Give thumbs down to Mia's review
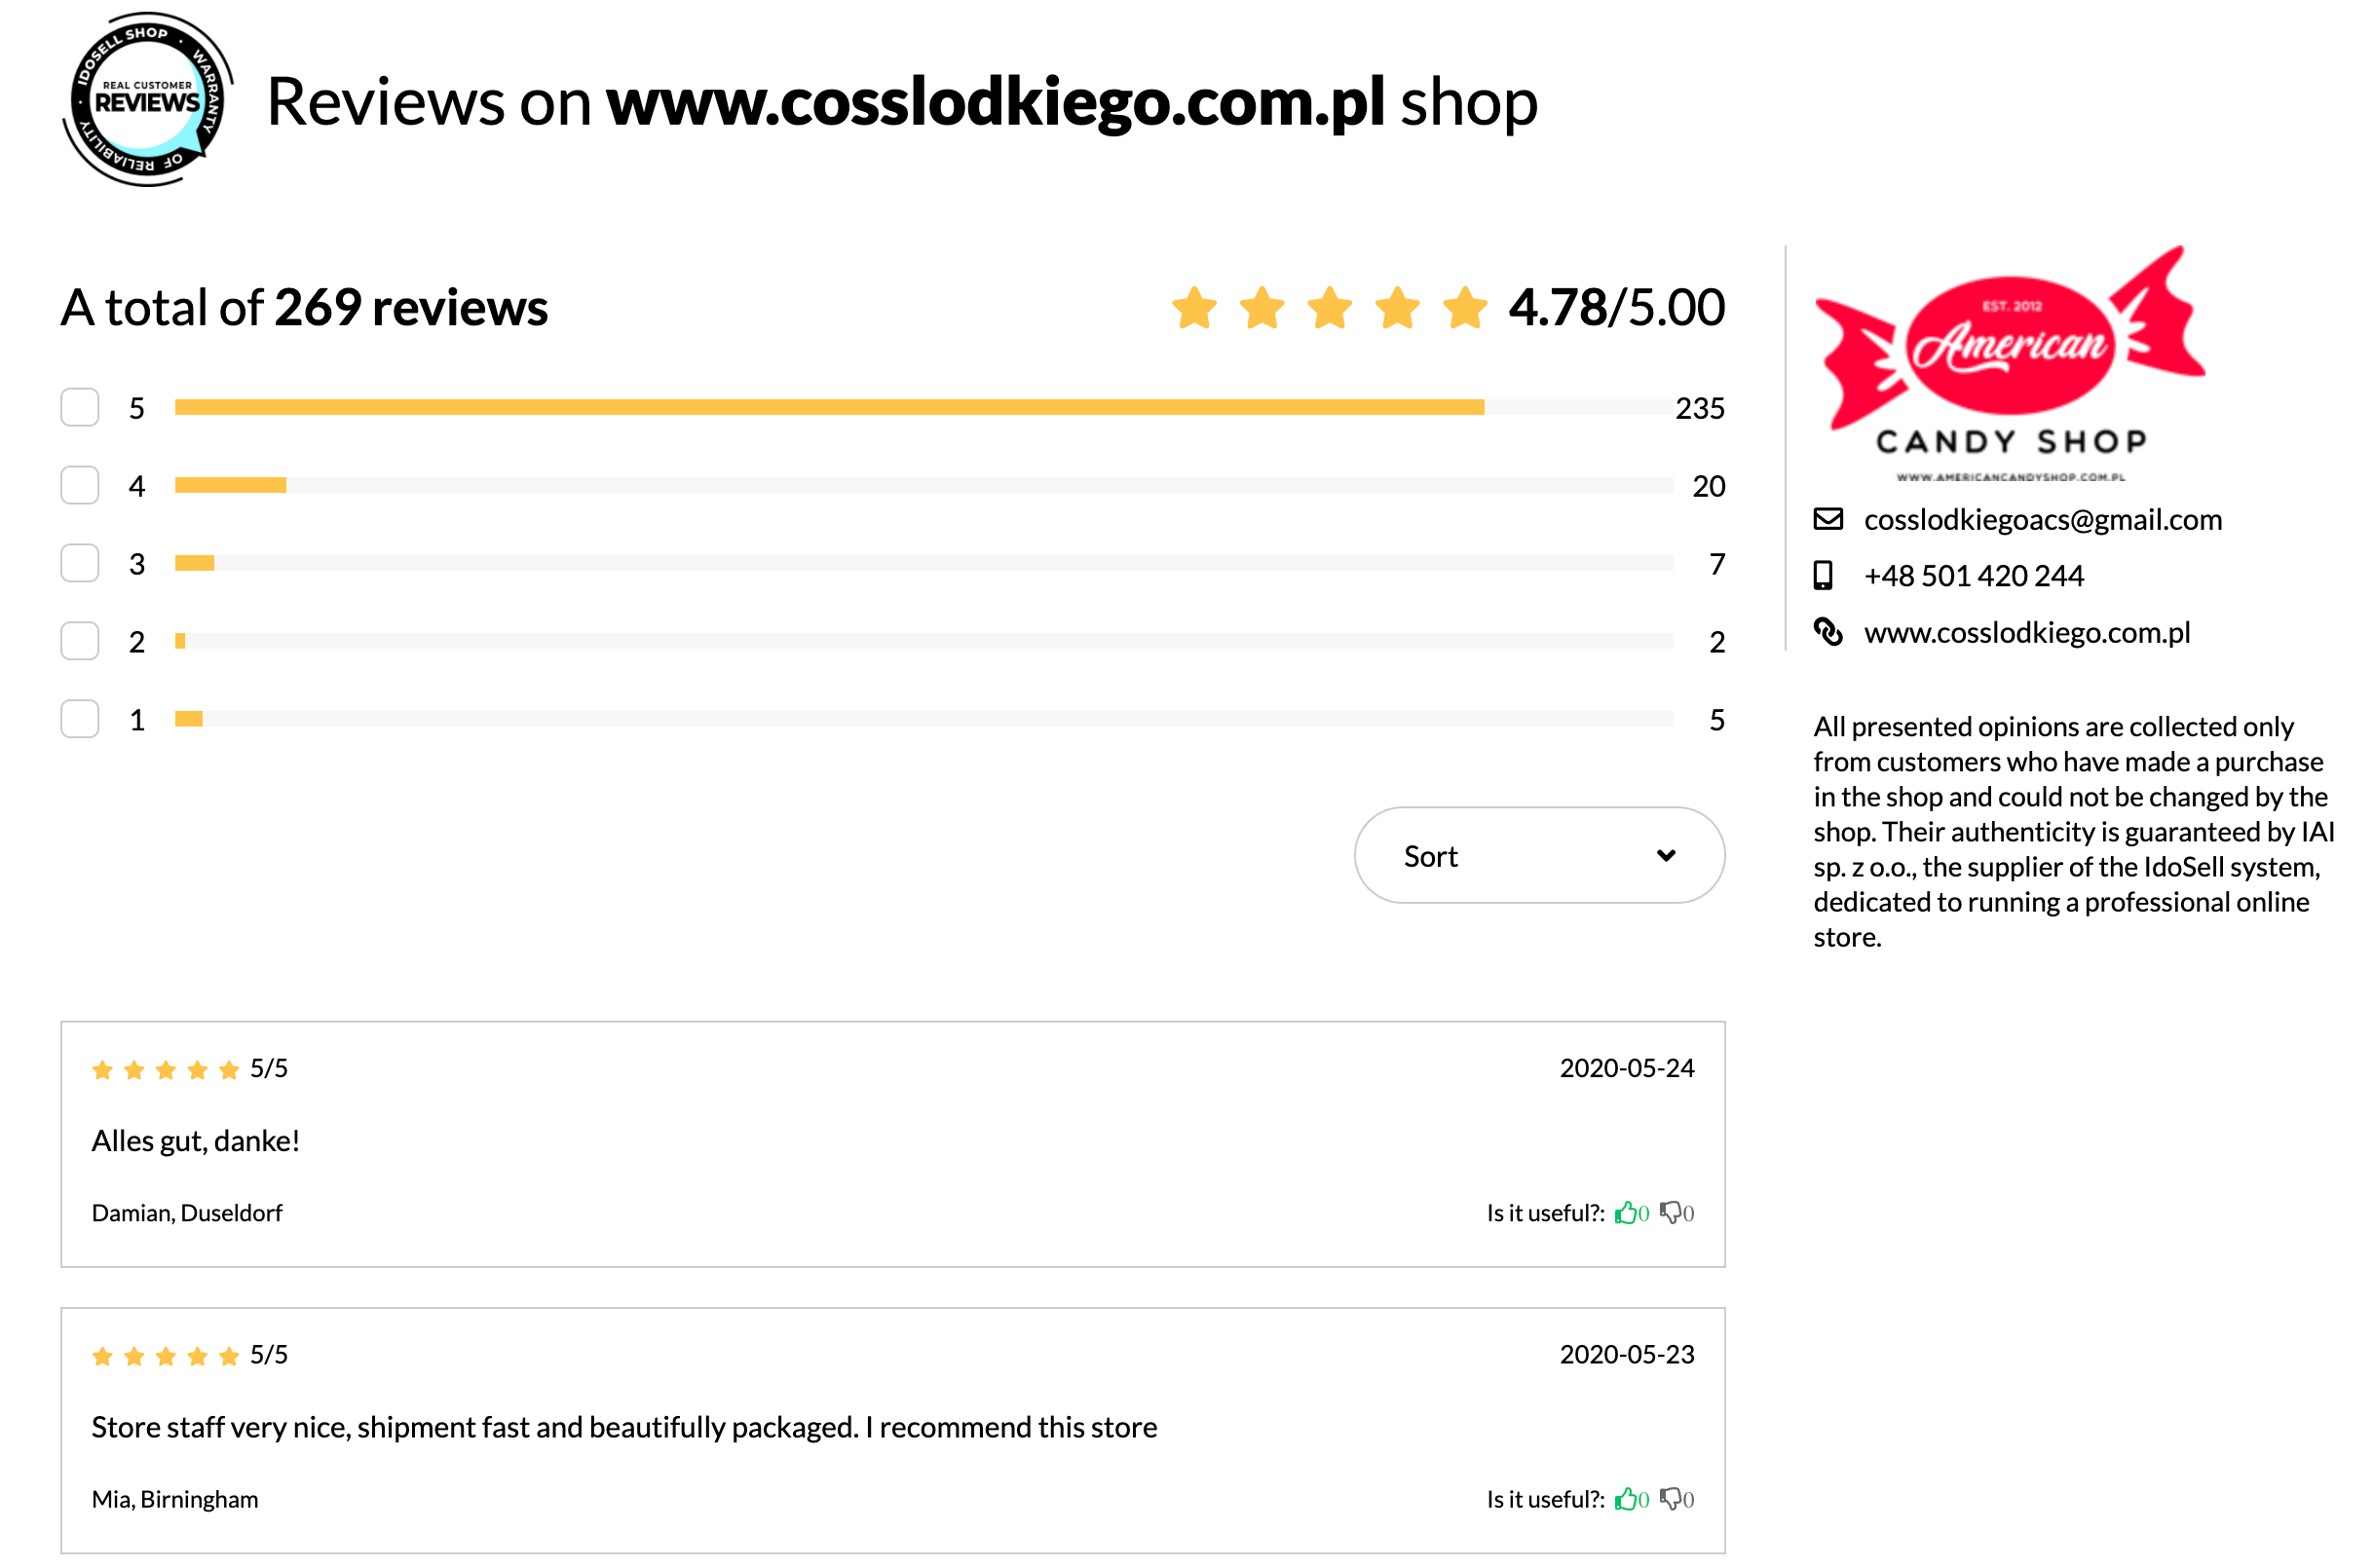This screenshot has height=1568, width=2373. pyautogui.click(x=1671, y=1499)
